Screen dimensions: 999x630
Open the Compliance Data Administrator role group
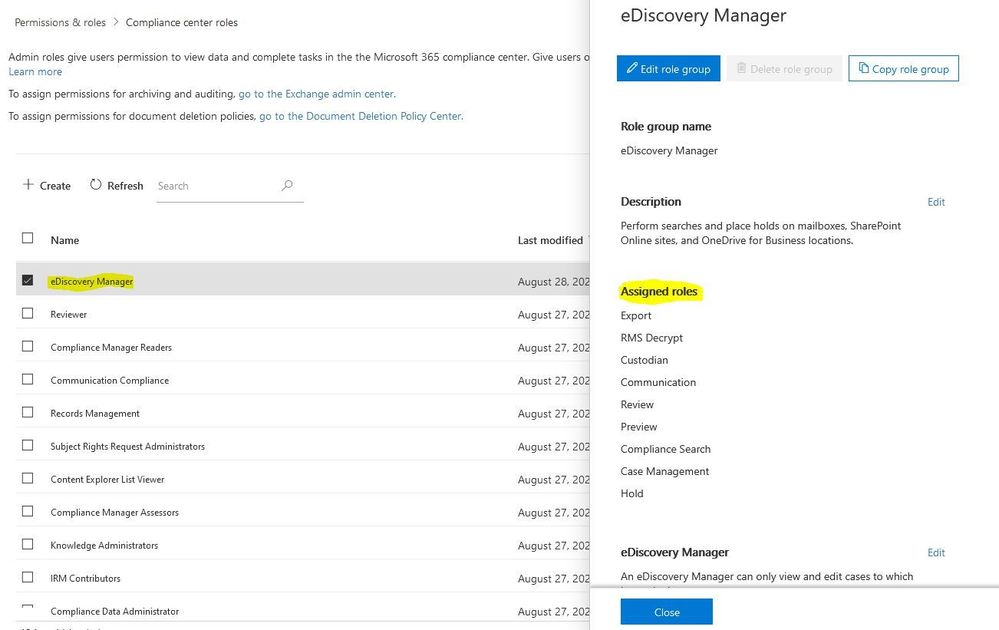click(115, 612)
